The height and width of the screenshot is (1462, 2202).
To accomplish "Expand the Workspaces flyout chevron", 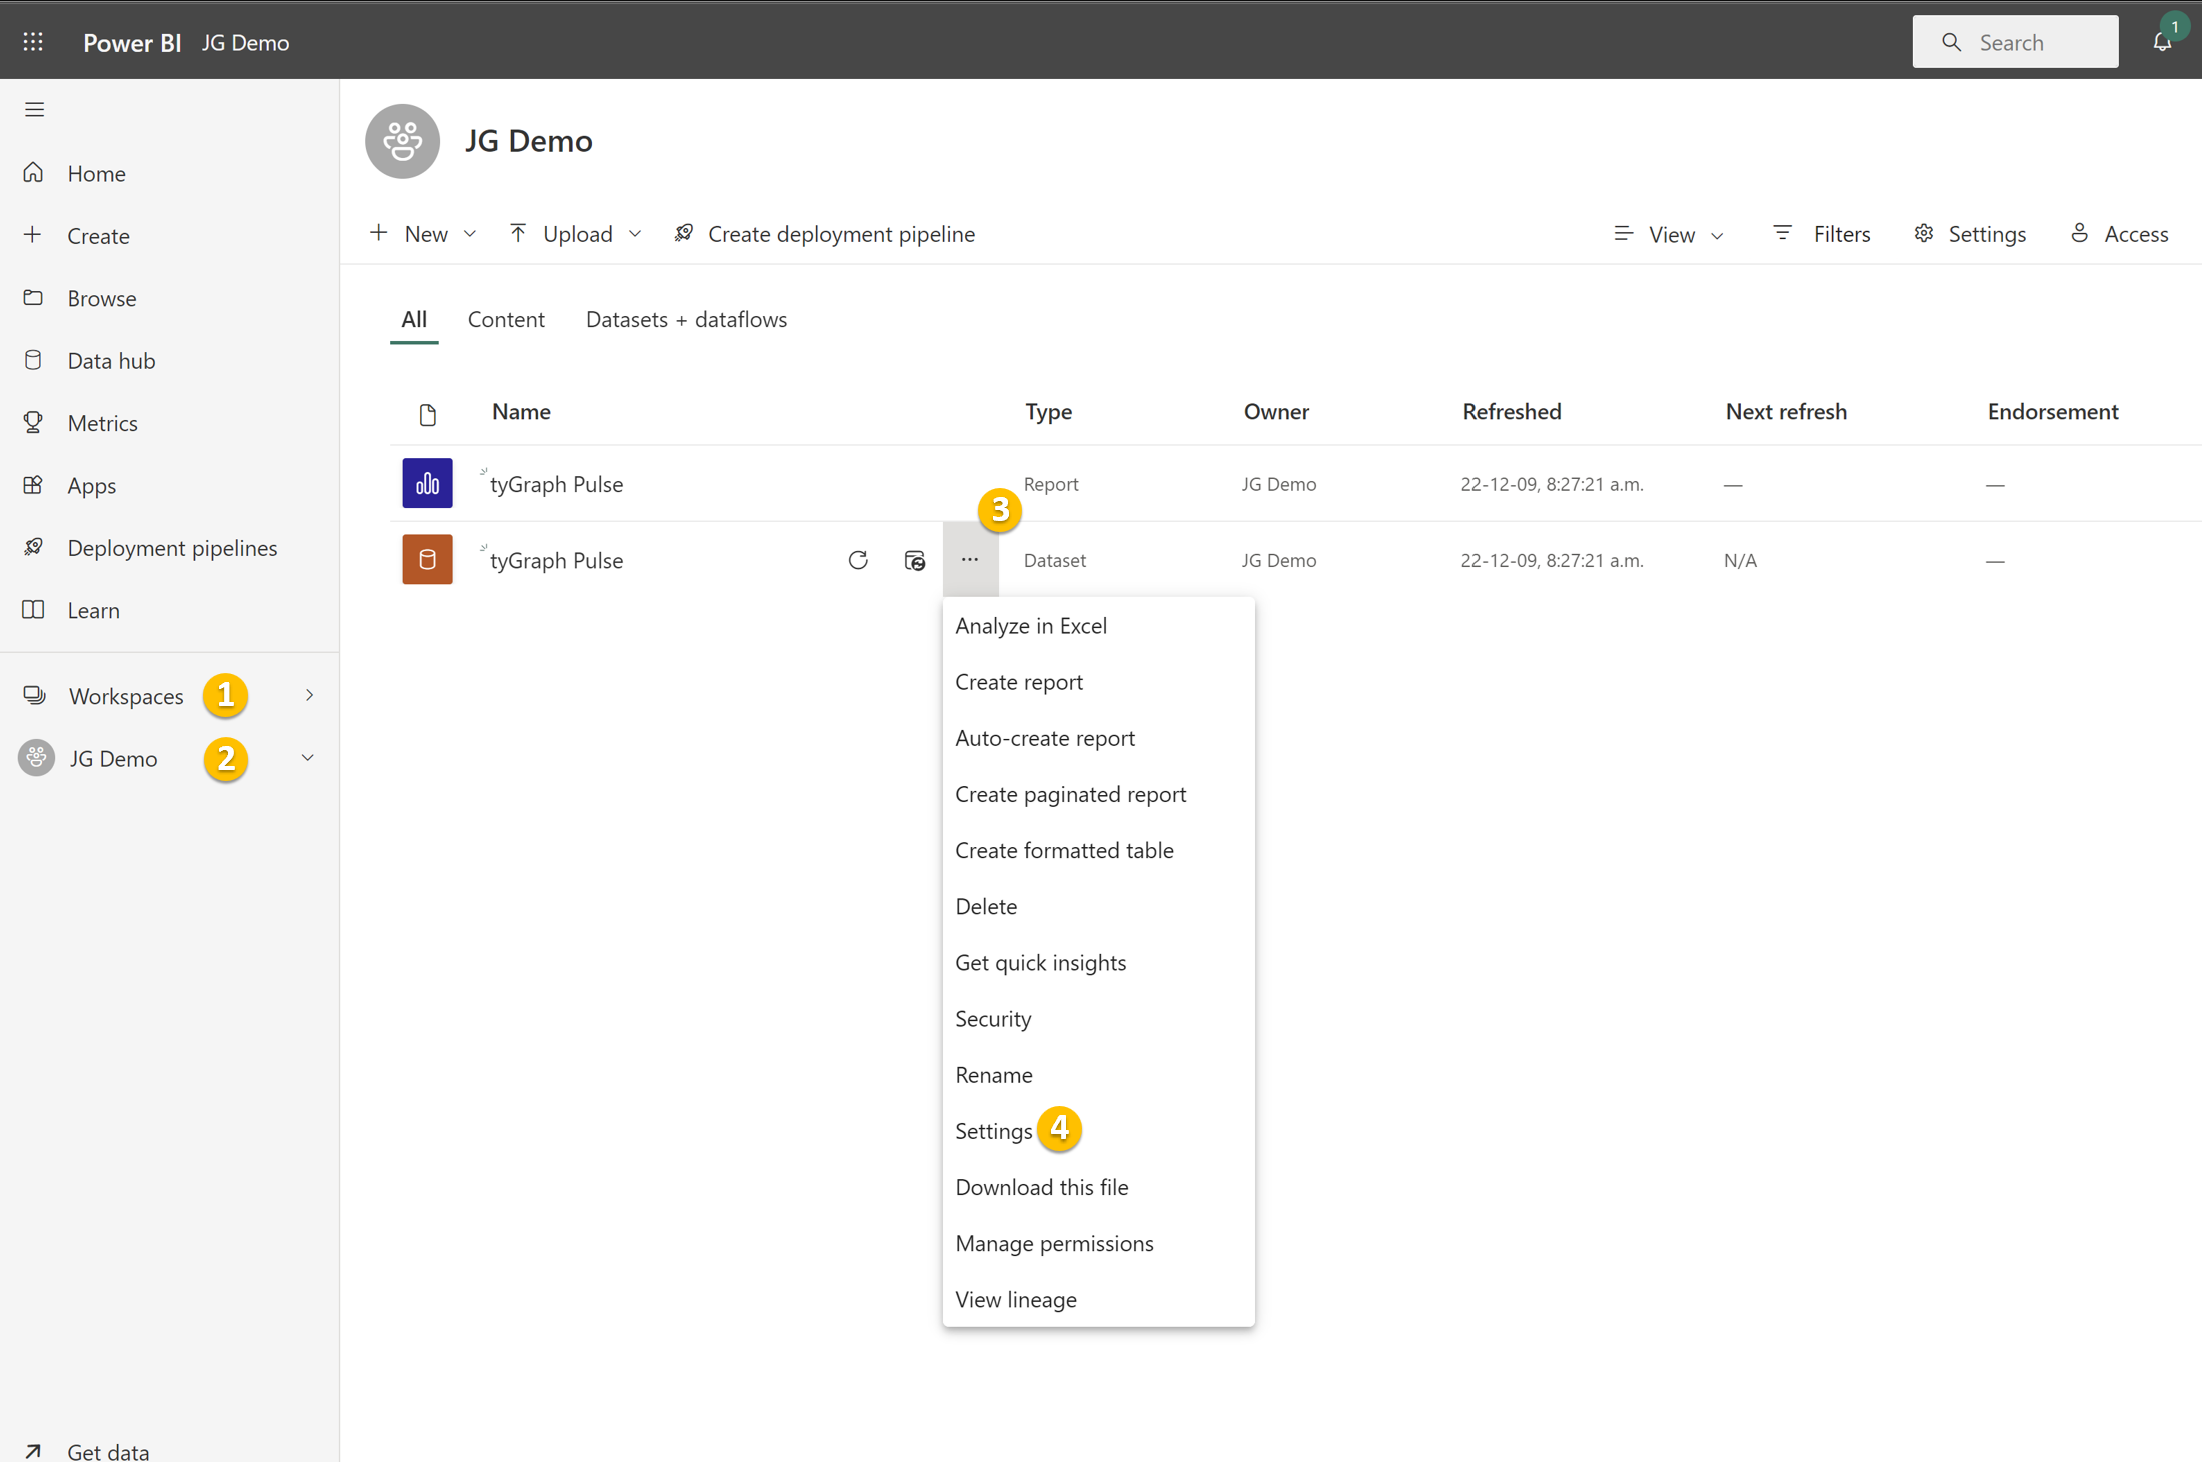I will click(309, 695).
